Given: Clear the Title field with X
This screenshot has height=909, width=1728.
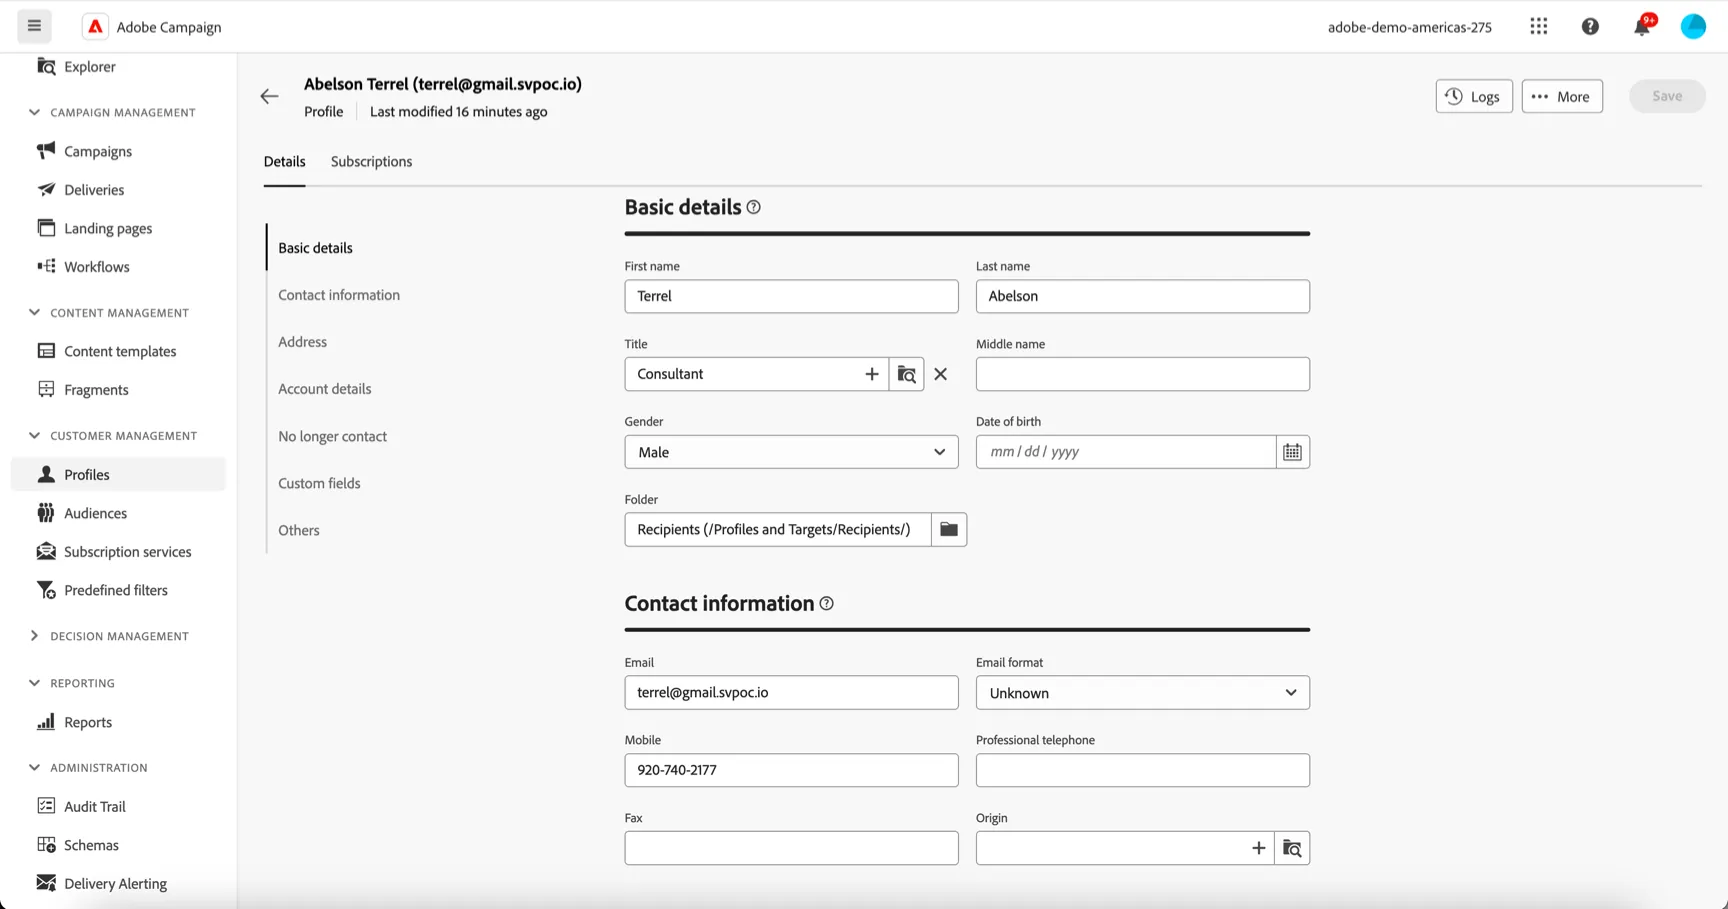Looking at the screenshot, I should [941, 374].
